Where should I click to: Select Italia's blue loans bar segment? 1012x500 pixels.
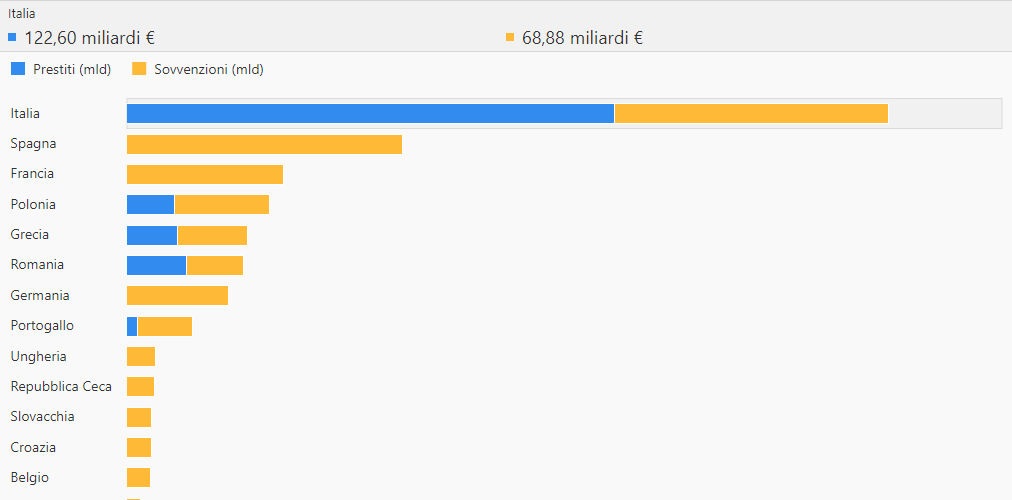pyautogui.click(x=370, y=114)
